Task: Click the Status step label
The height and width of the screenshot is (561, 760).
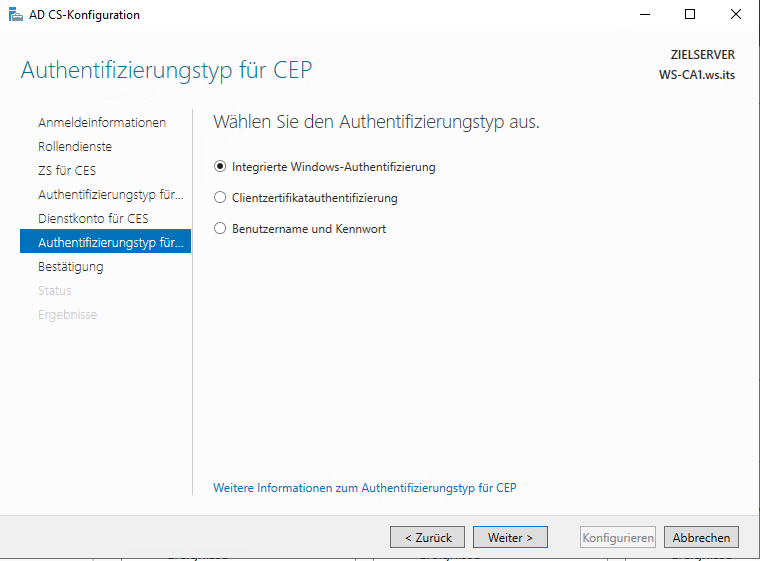Action: [x=55, y=291]
